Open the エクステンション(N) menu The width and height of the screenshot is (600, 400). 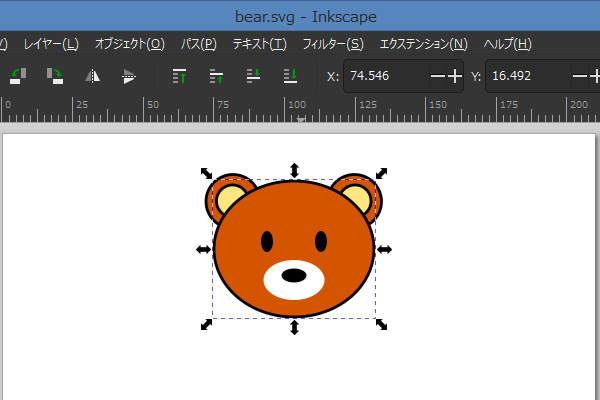tap(423, 44)
